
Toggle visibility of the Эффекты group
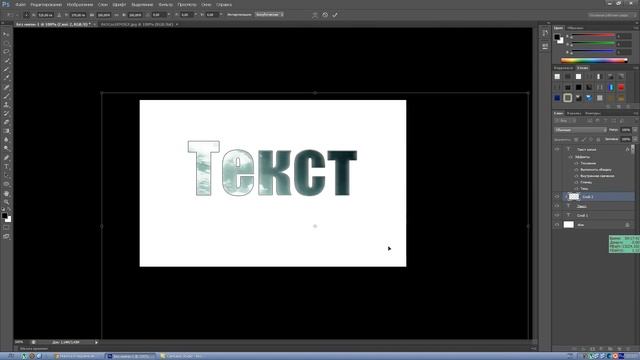click(571, 157)
